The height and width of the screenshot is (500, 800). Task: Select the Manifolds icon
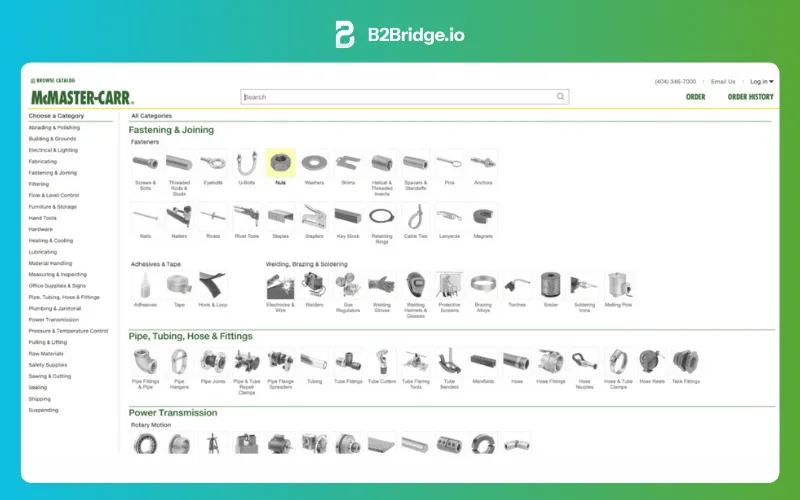point(483,362)
